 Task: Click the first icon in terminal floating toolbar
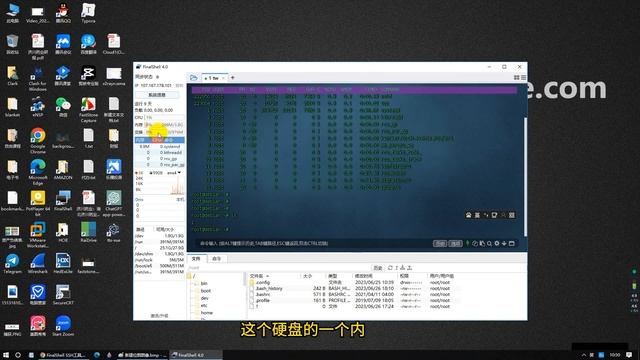point(469,215)
